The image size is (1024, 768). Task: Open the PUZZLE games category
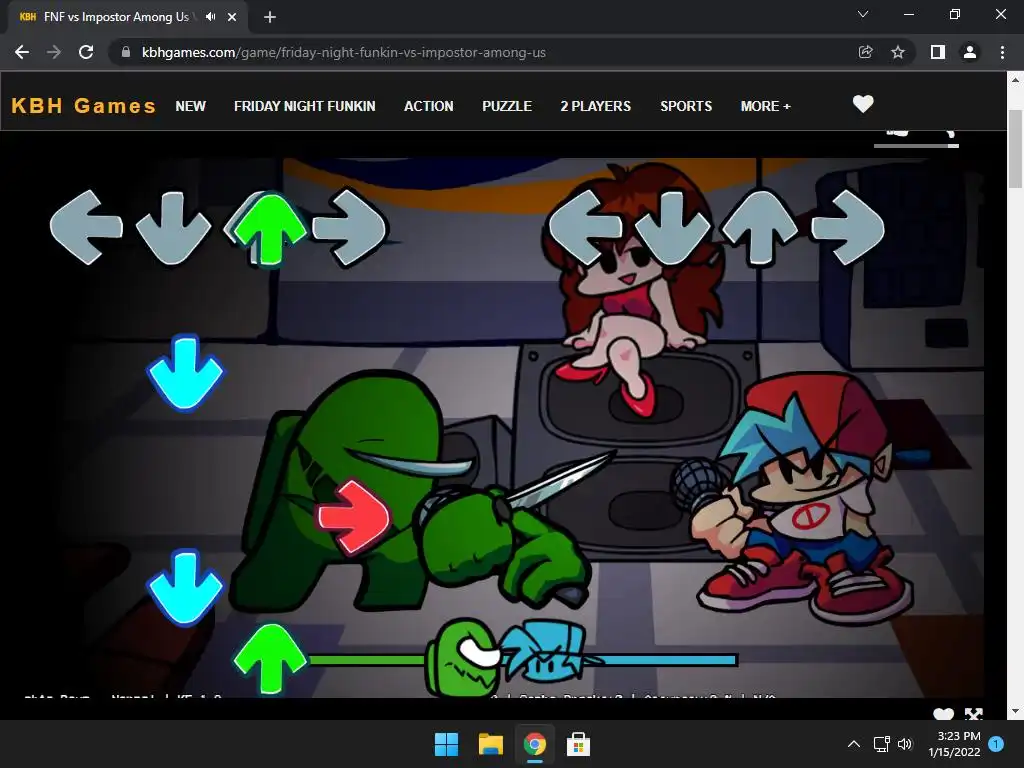pyautogui.click(x=507, y=106)
